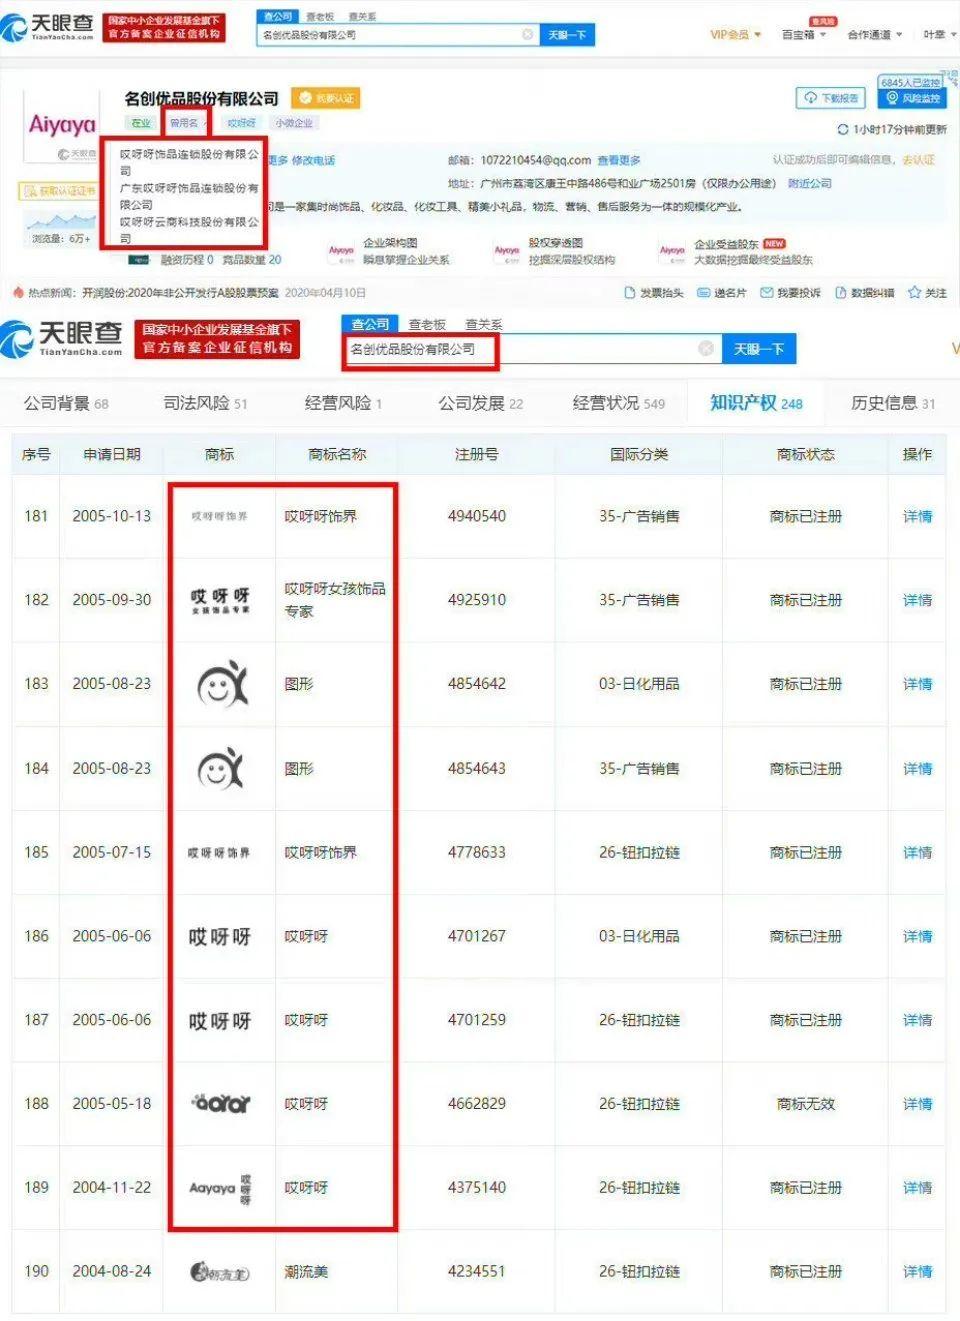
Task: Switch to the 经营风险 tab
Action: click(x=343, y=403)
